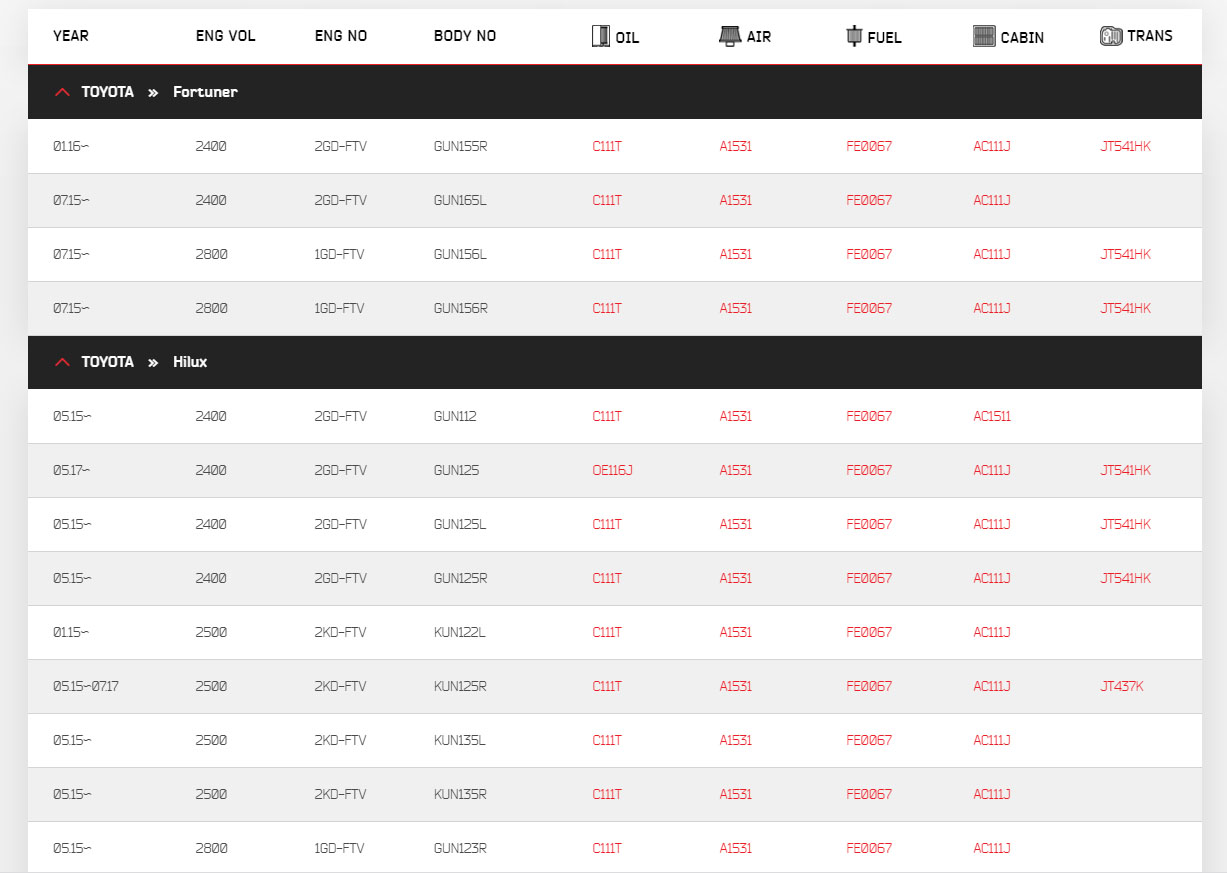Open fuel filter FE0067 for GUN123R
This screenshot has height=879, width=1227.
click(869, 848)
